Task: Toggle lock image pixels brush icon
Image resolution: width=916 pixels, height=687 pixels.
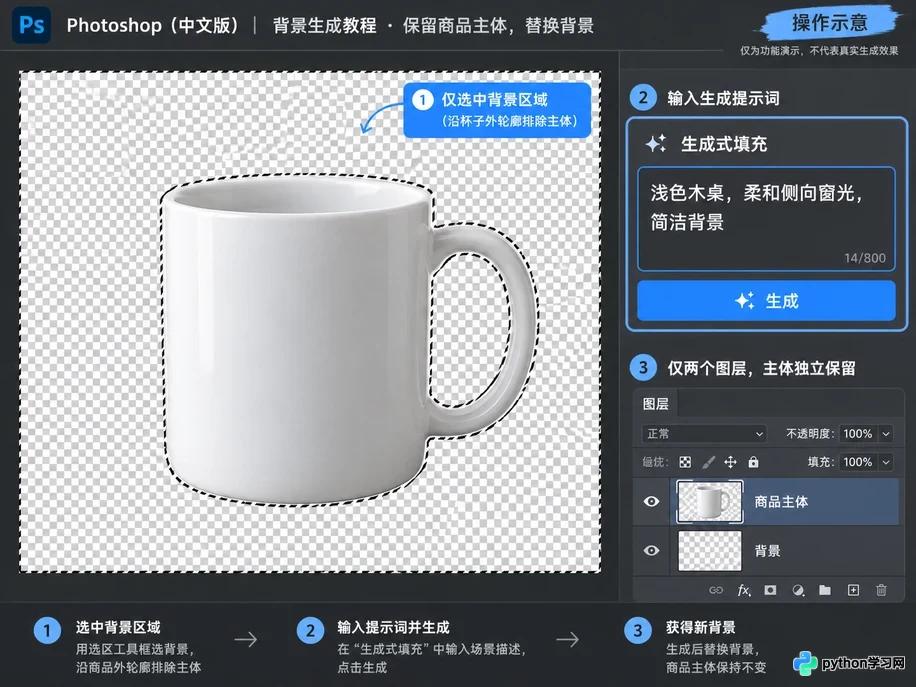Action: click(708, 462)
